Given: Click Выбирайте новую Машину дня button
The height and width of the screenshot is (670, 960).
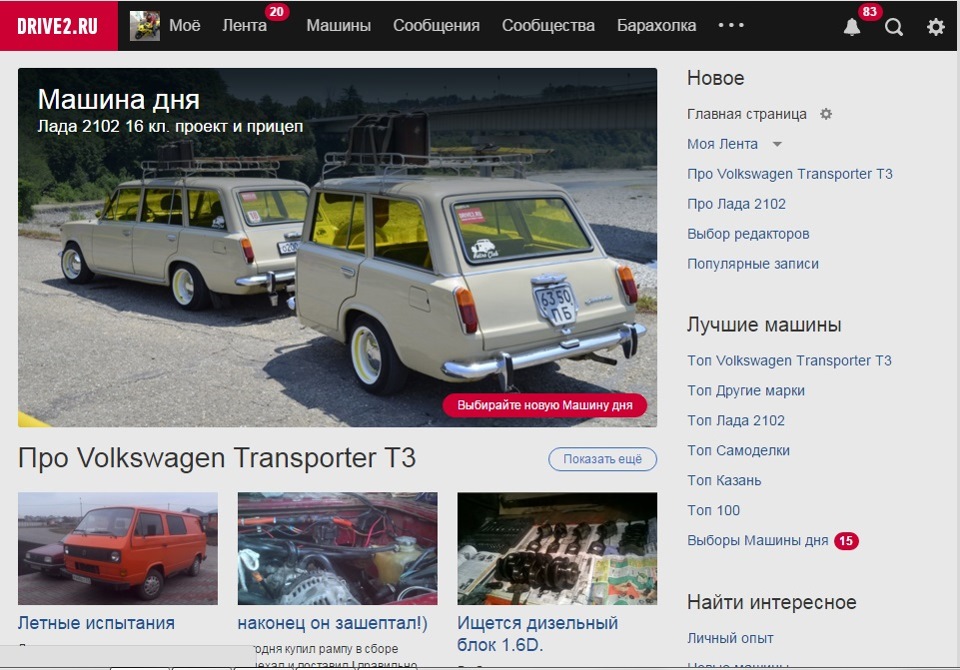Looking at the screenshot, I should point(544,405).
